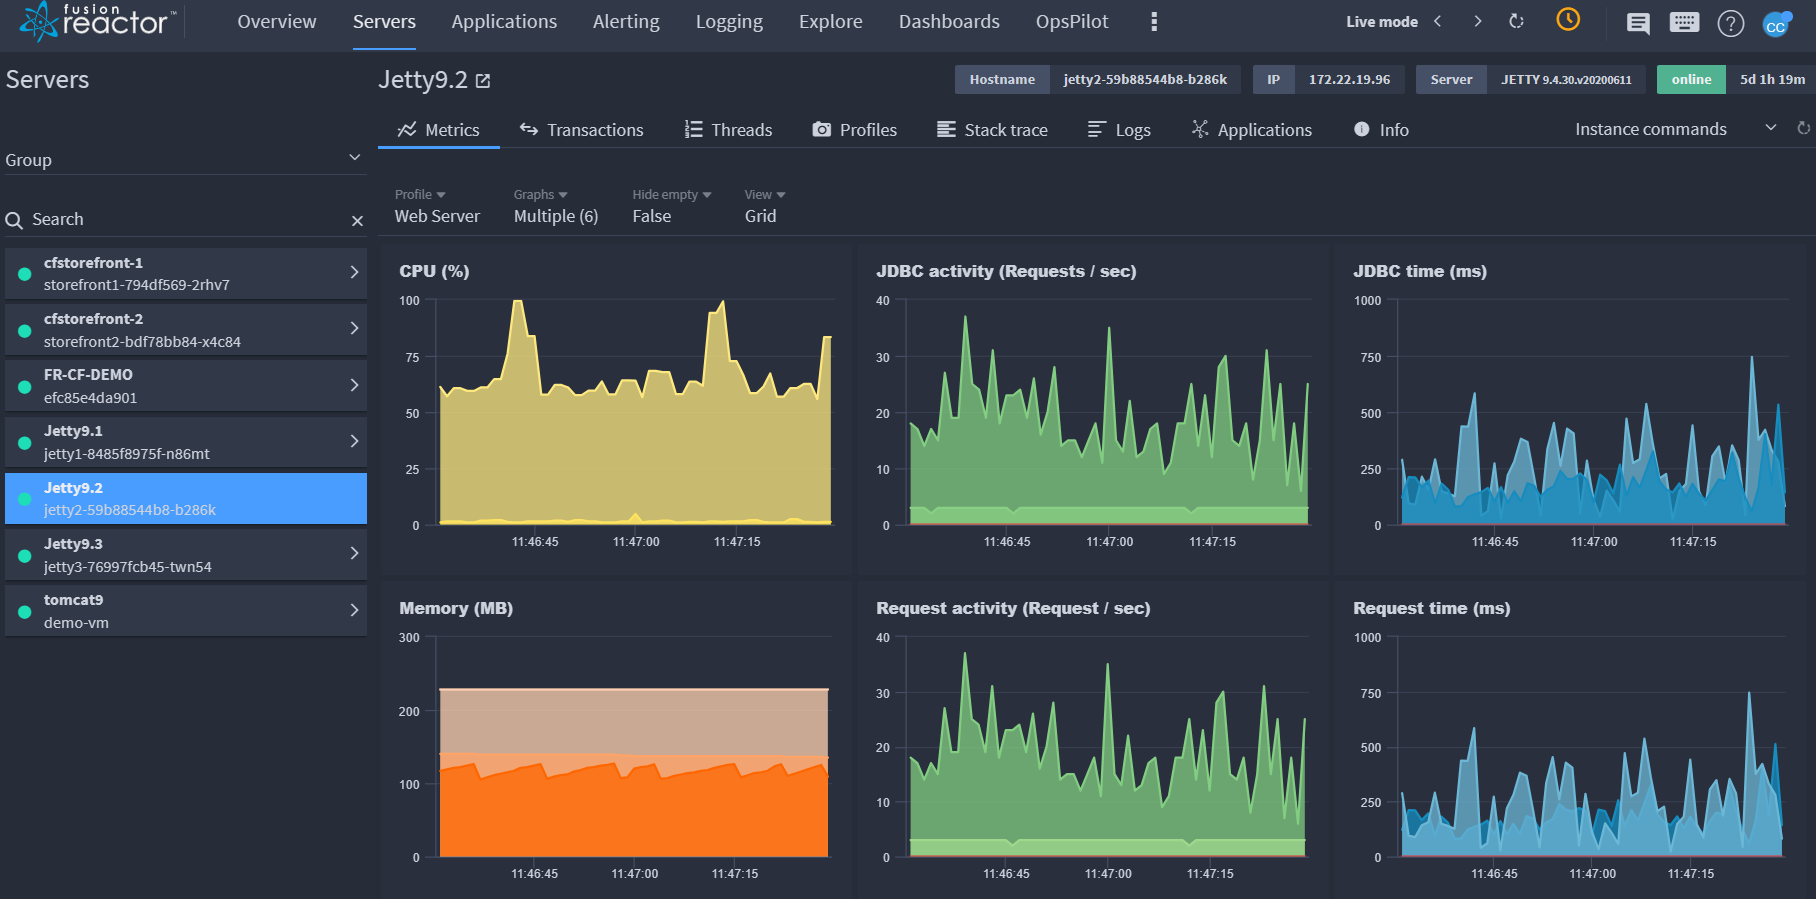
Task: Click the JDBC time (ms) chart
Action: pos(1593,412)
